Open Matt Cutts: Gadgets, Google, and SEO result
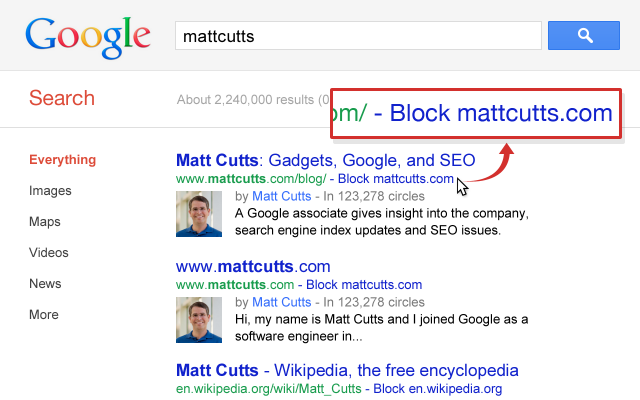This screenshot has height=400, width=640. tap(326, 160)
